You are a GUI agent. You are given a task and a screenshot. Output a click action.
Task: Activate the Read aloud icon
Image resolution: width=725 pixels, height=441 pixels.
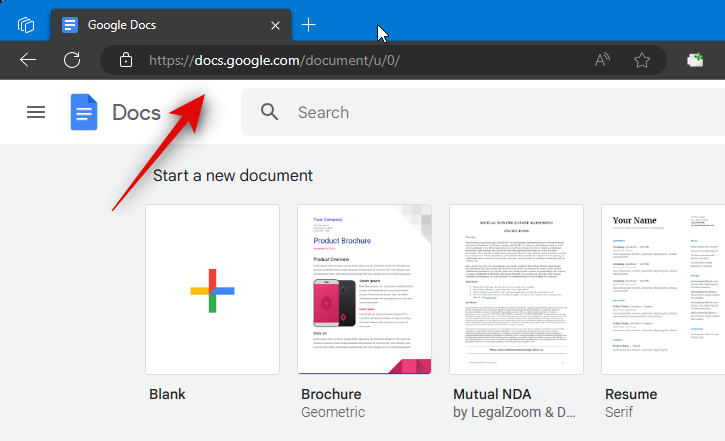point(602,60)
